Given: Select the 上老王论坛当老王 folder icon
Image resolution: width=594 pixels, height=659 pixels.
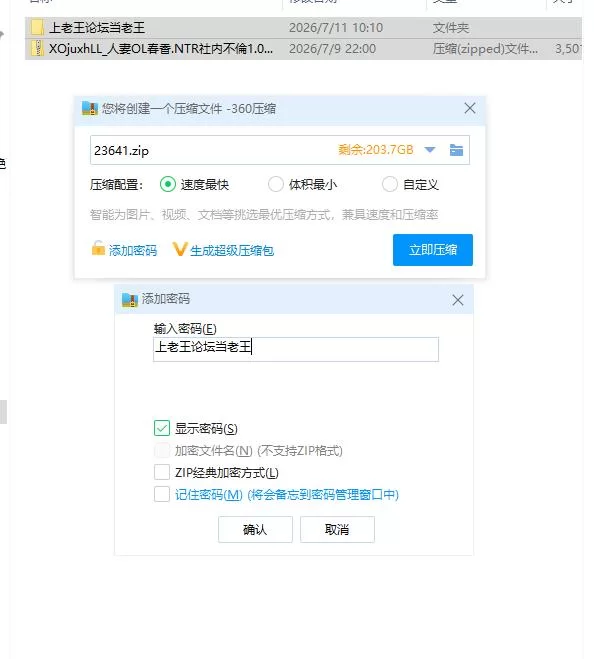Looking at the screenshot, I should click(37, 28).
